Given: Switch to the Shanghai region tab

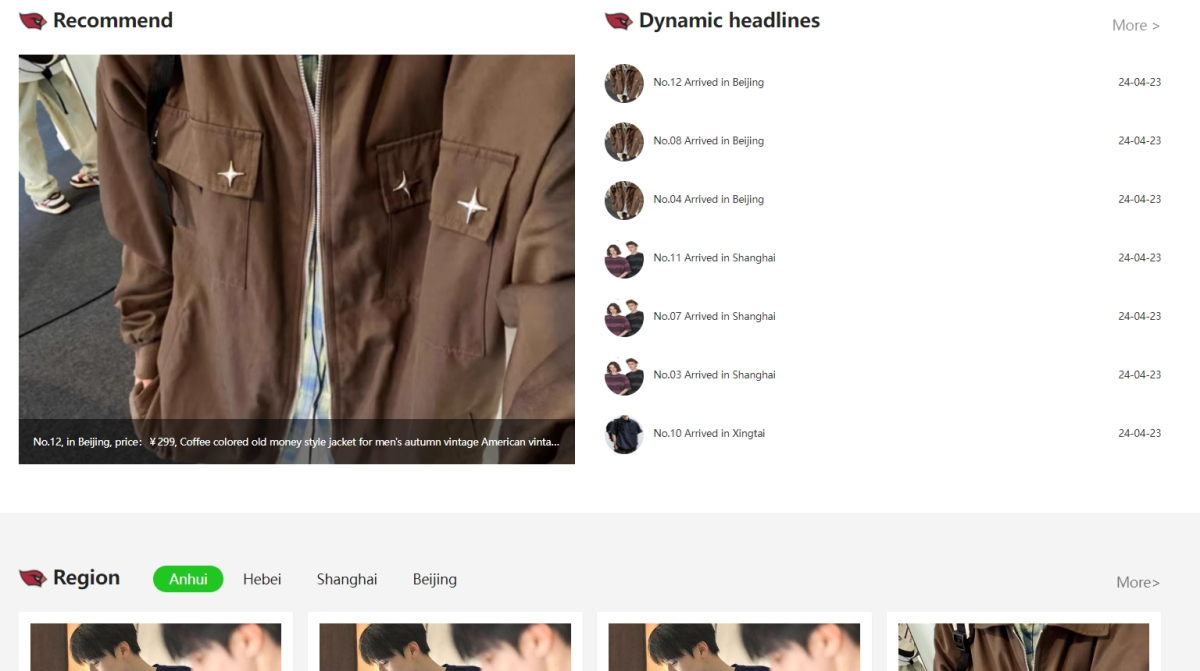Looking at the screenshot, I should pos(347,579).
